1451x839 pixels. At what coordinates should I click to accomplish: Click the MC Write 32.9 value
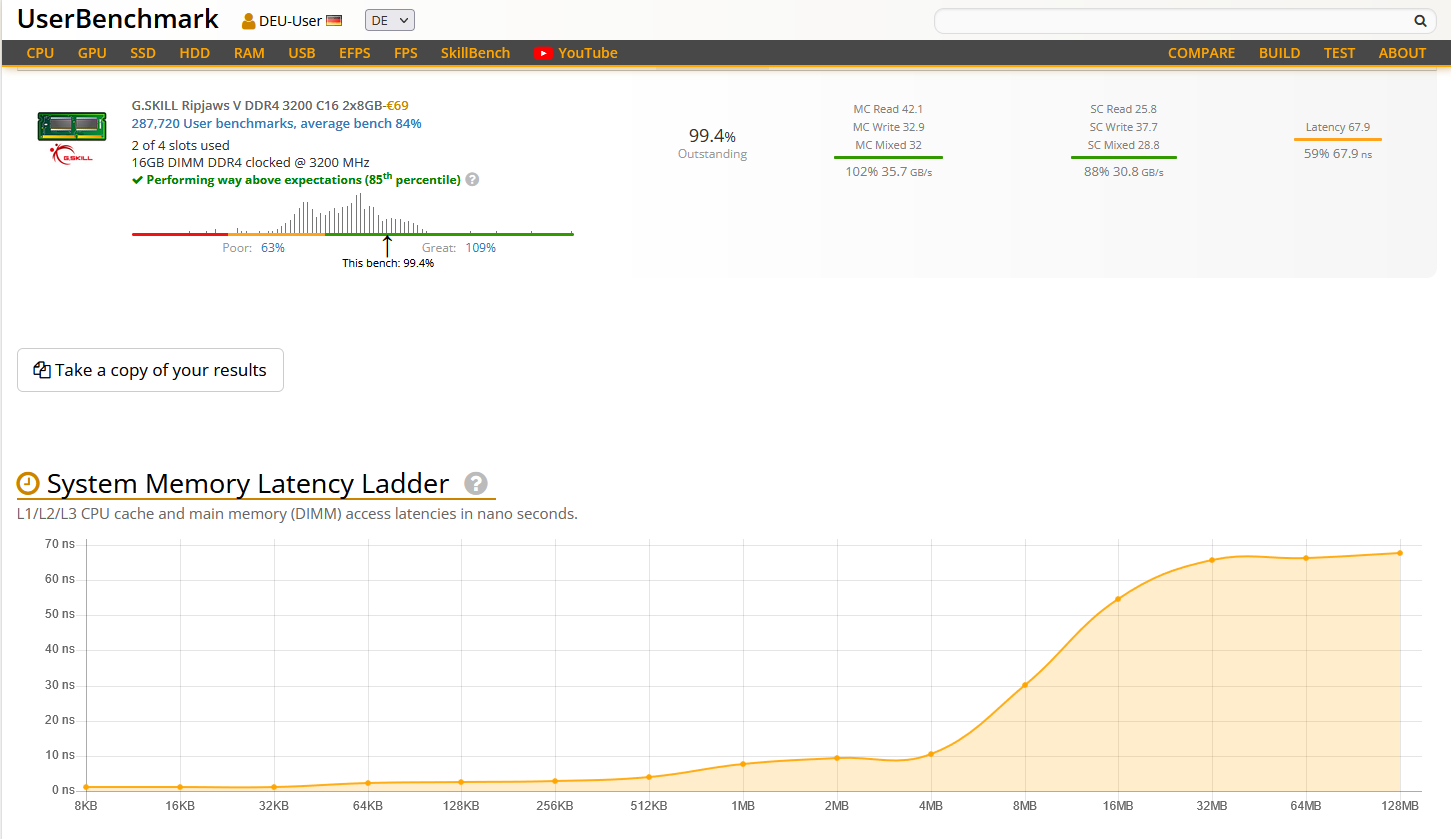point(888,127)
